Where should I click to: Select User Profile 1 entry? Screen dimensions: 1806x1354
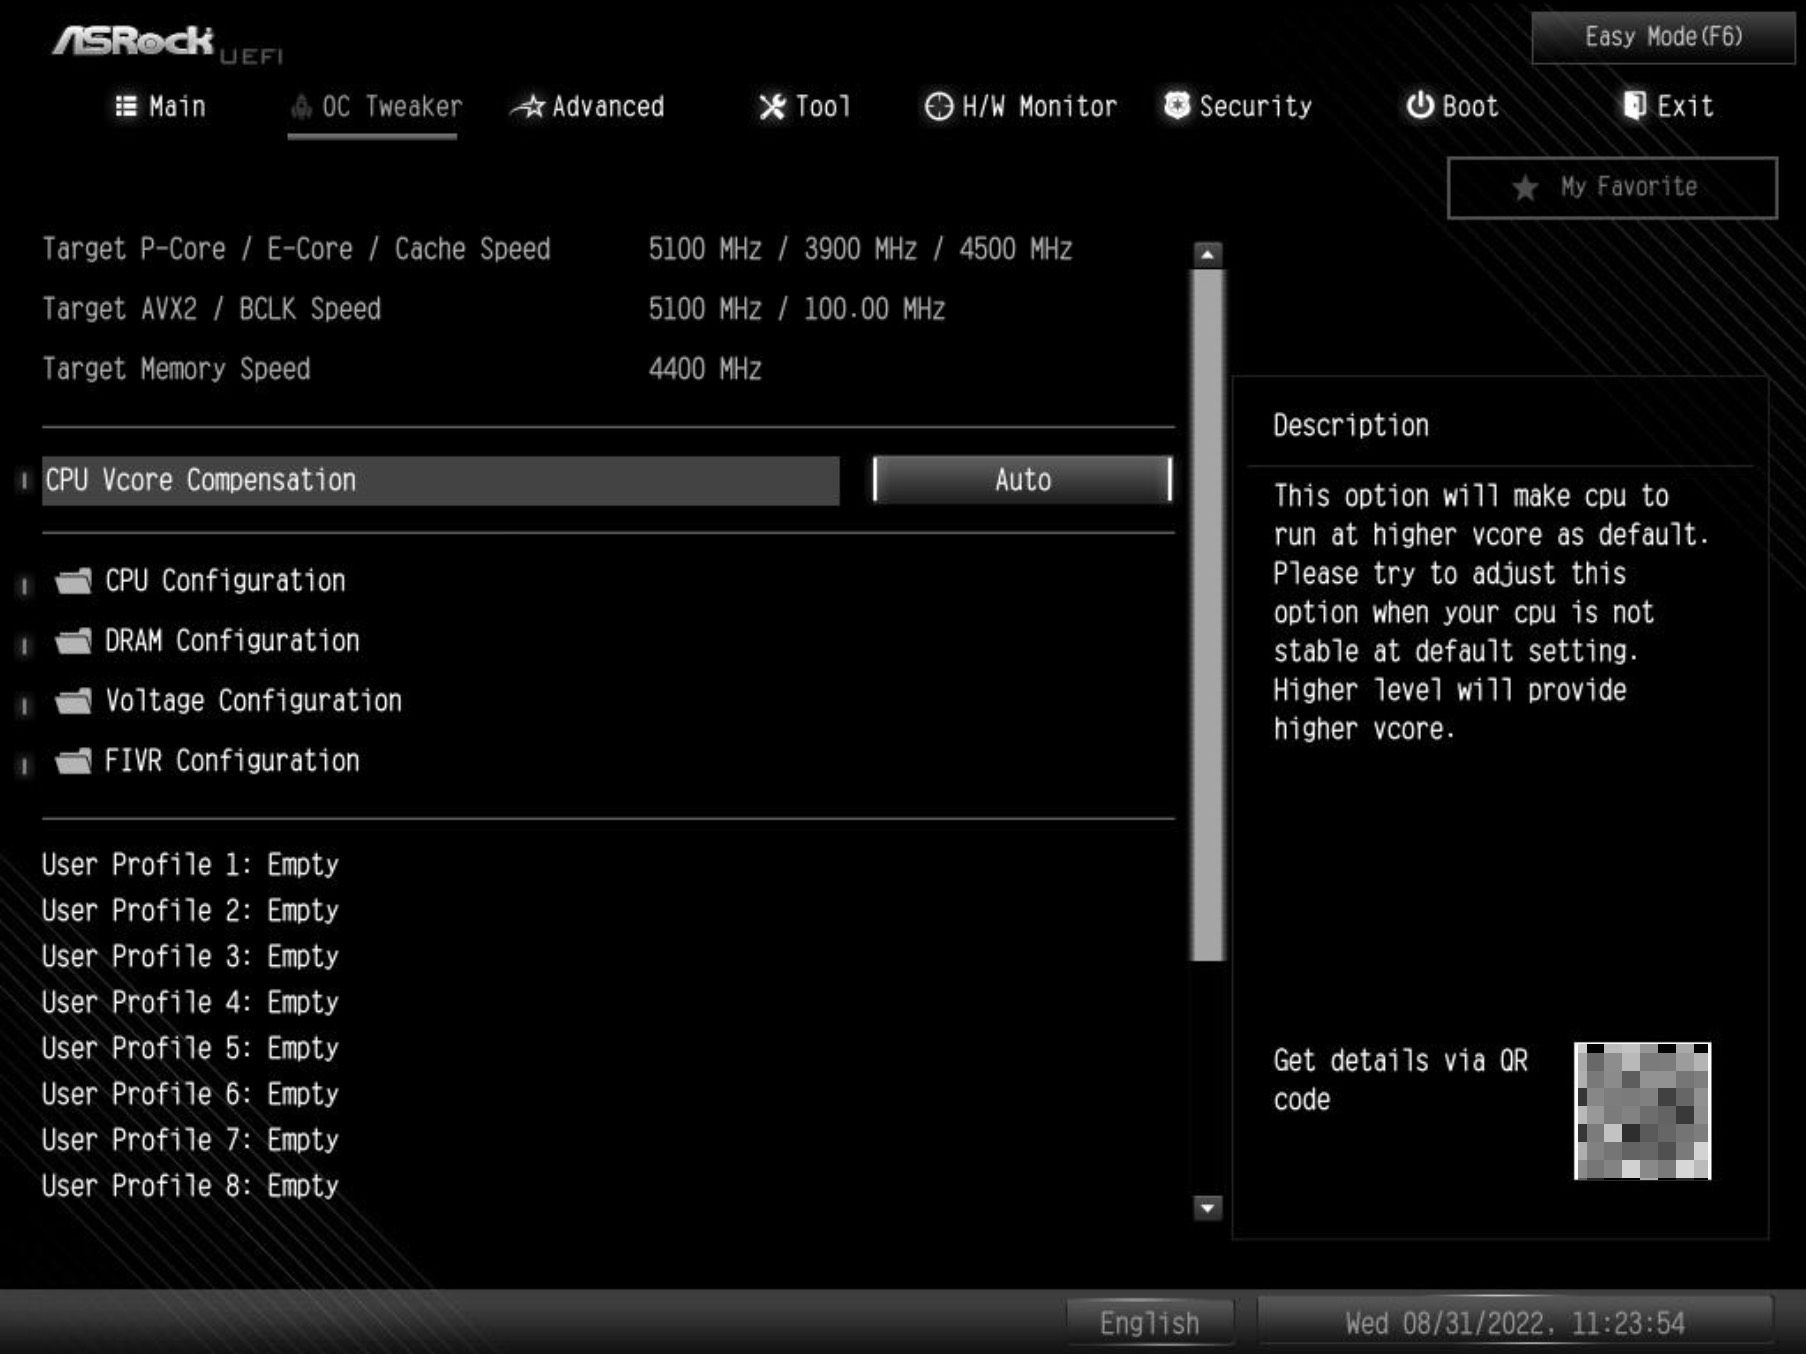coord(190,864)
